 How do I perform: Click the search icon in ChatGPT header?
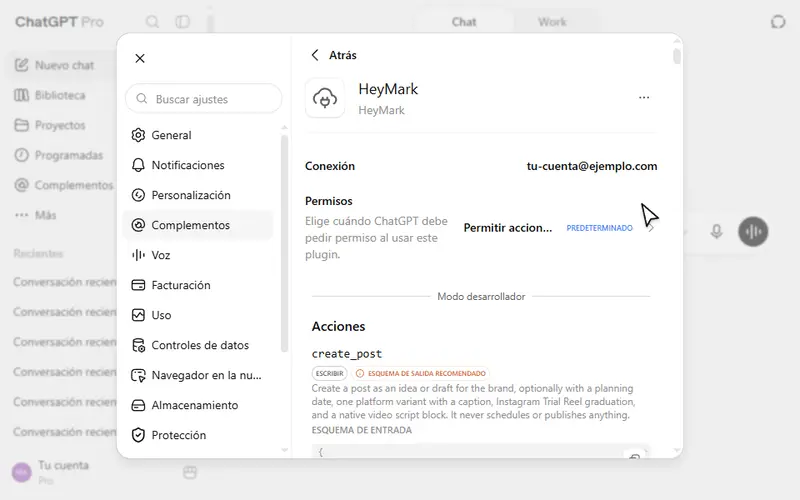pos(152,22)
